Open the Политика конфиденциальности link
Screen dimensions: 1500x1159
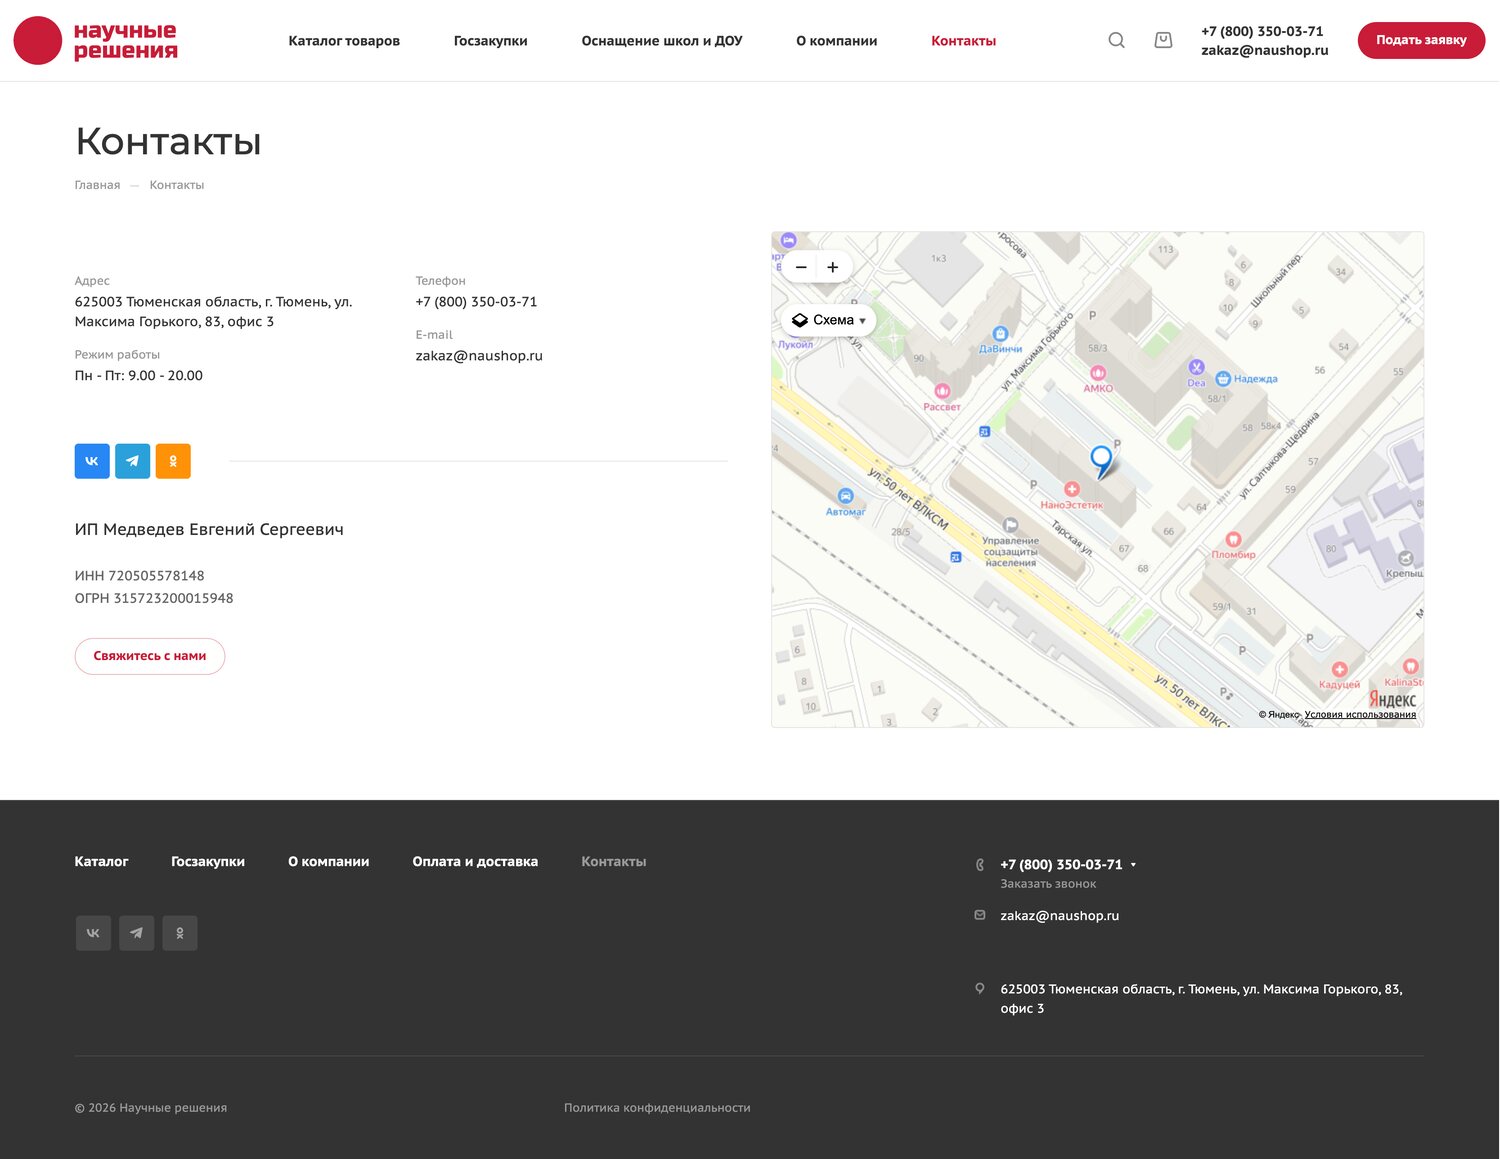[x=657, y=1108]
